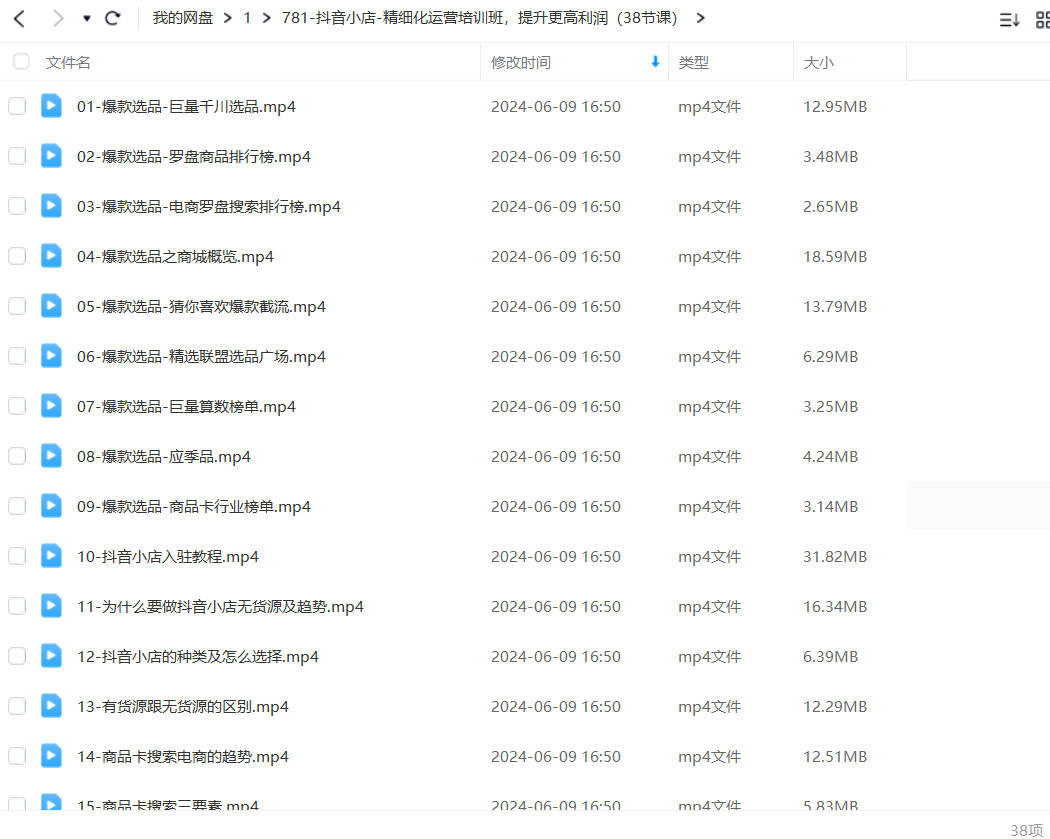This screenshot has width=1050, height=839.
Task: Sort by 文件名 column header
Action: [68, 62]
